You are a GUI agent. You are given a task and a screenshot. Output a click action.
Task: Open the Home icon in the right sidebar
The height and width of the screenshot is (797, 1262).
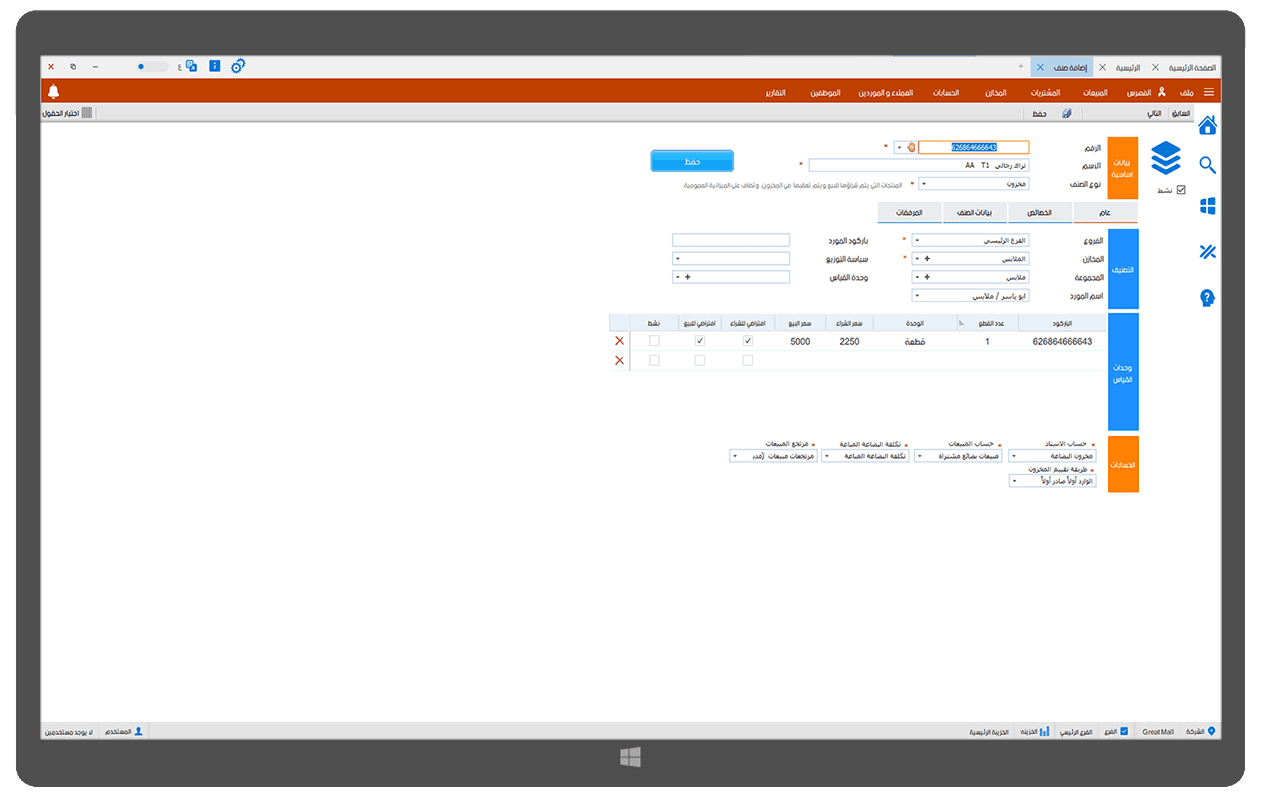pos(1207,125)
